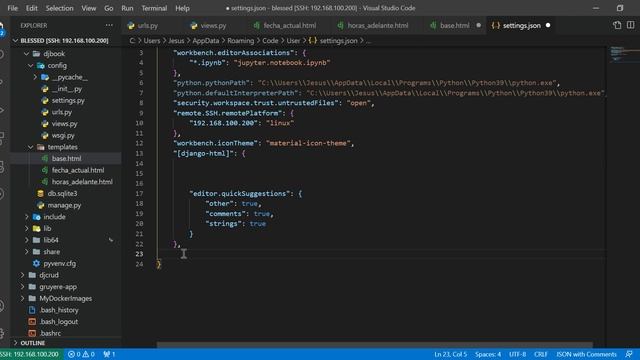Click the Split Editor icon
This screenshot has height=360, width=640.
631,25
